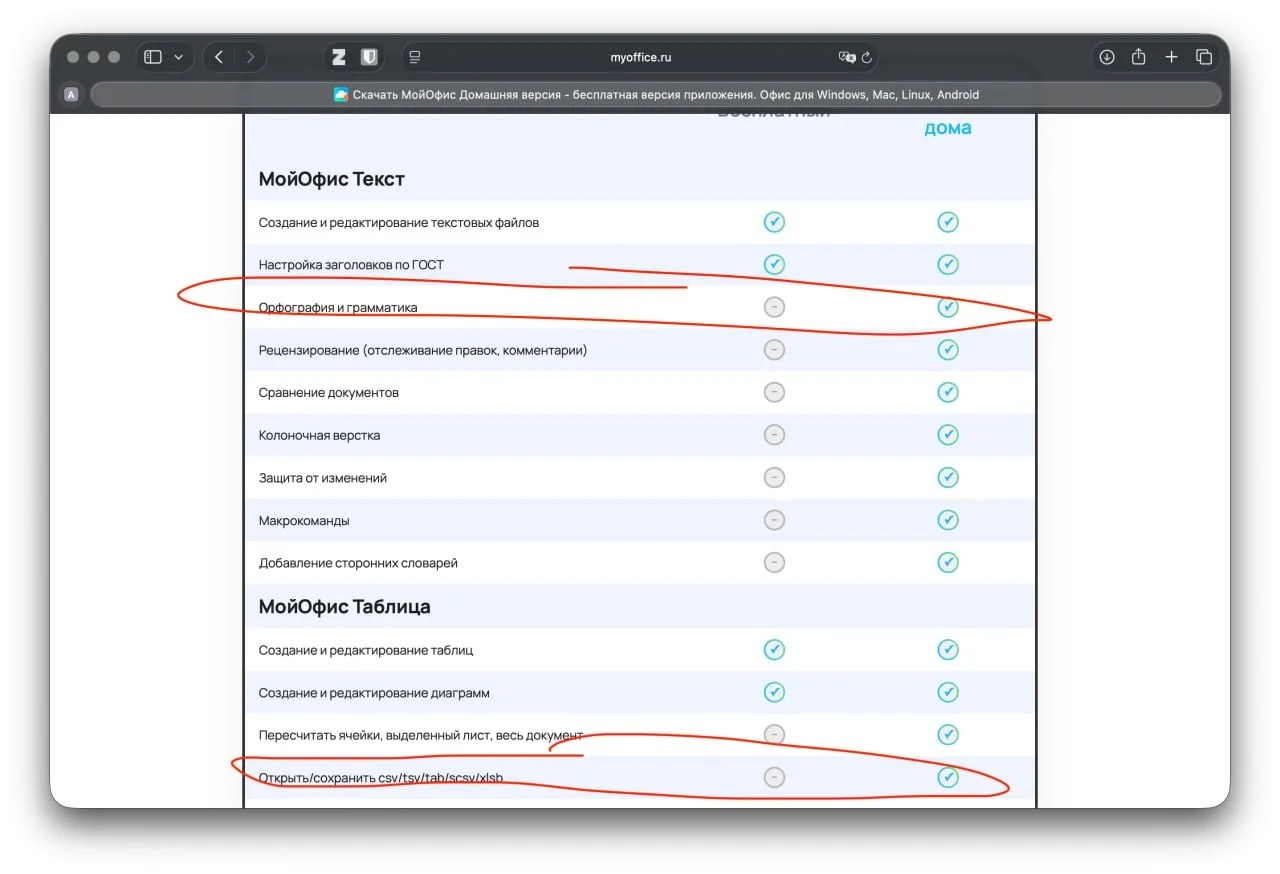This screenshot has width=1280, height=874.
Task: Click the text Сравнение документов
Action: (x=329, y=393)
